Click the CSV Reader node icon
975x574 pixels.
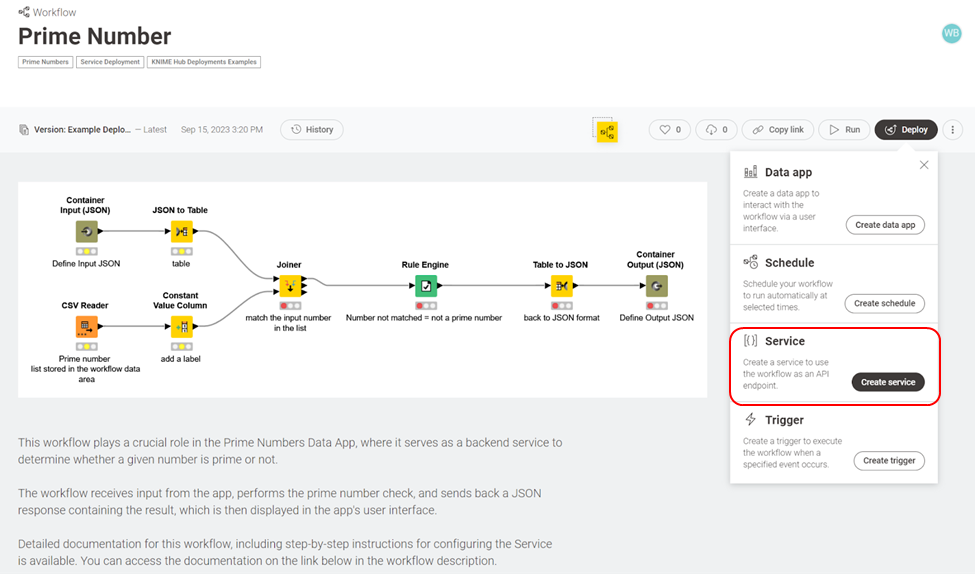click(86, 326)
